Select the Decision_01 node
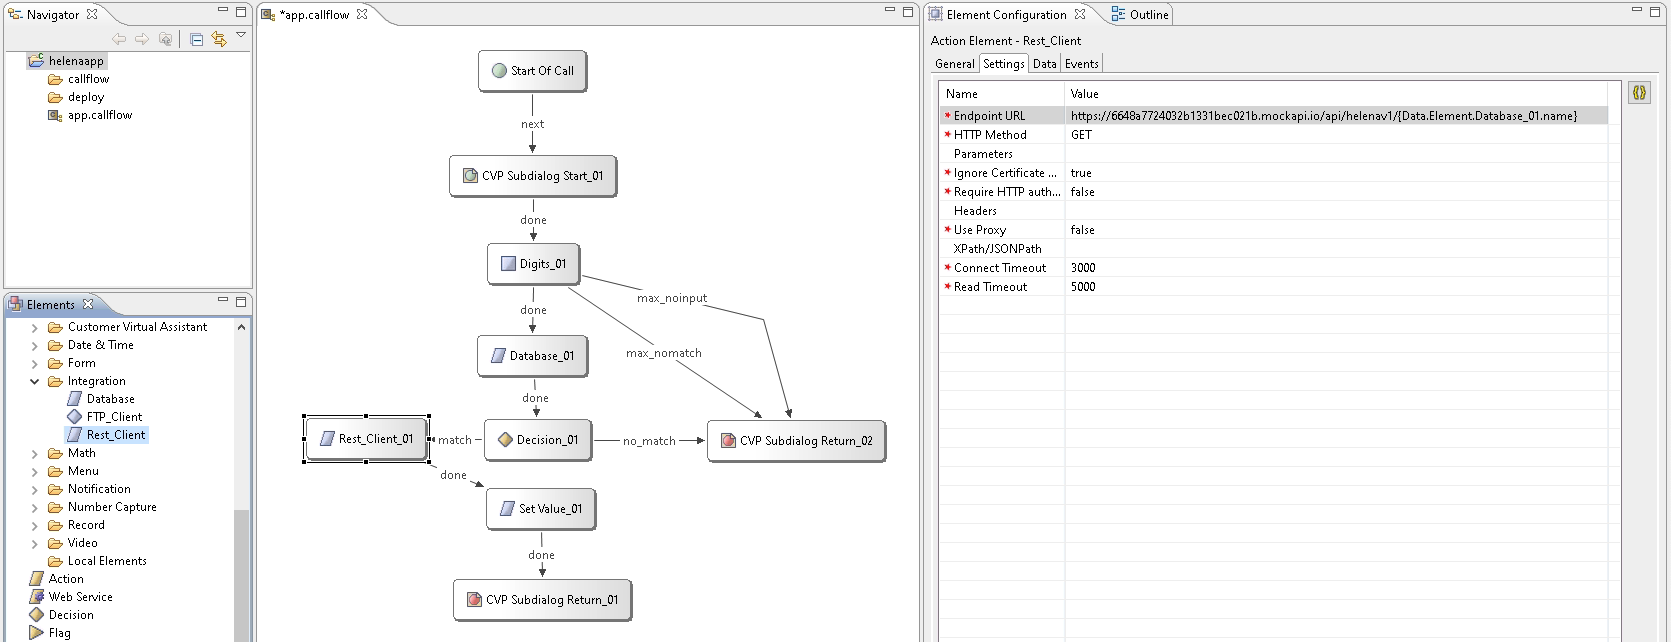This screenshot has height=642, width=1671. click(538, 440)
